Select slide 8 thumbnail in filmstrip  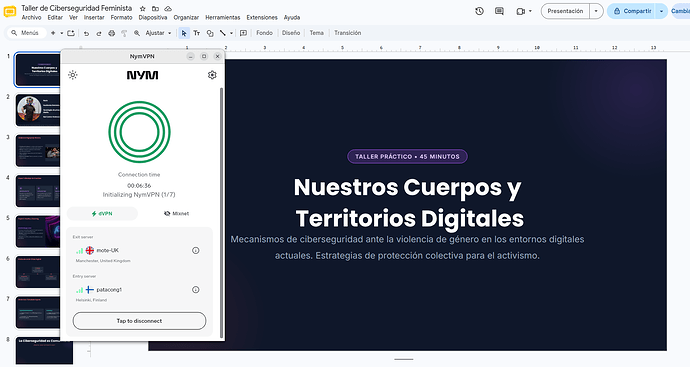click(x=44, y=351)
